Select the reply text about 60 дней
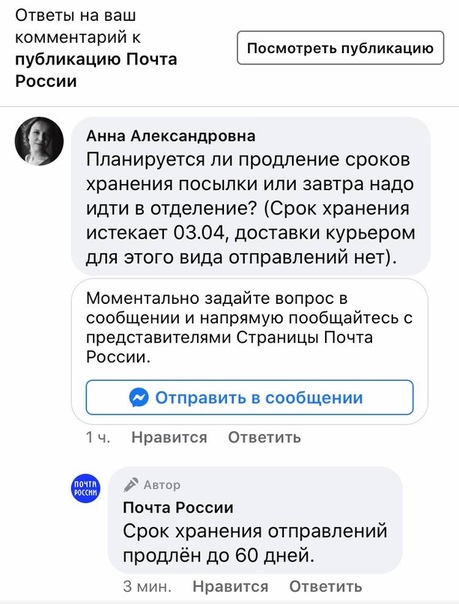This screenshot has height=604, width=459. click(255, 543)
